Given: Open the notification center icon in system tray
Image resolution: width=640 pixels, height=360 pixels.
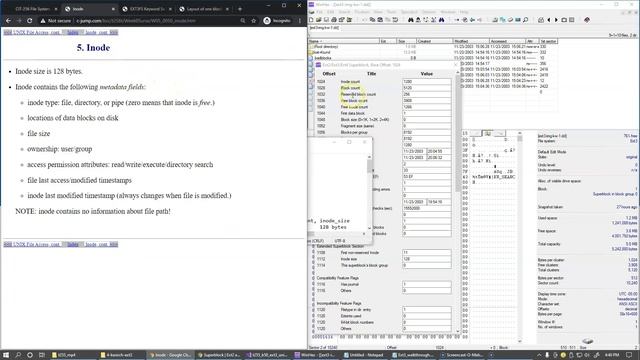Looking at the screenshot, I should [x=630, y=355].
